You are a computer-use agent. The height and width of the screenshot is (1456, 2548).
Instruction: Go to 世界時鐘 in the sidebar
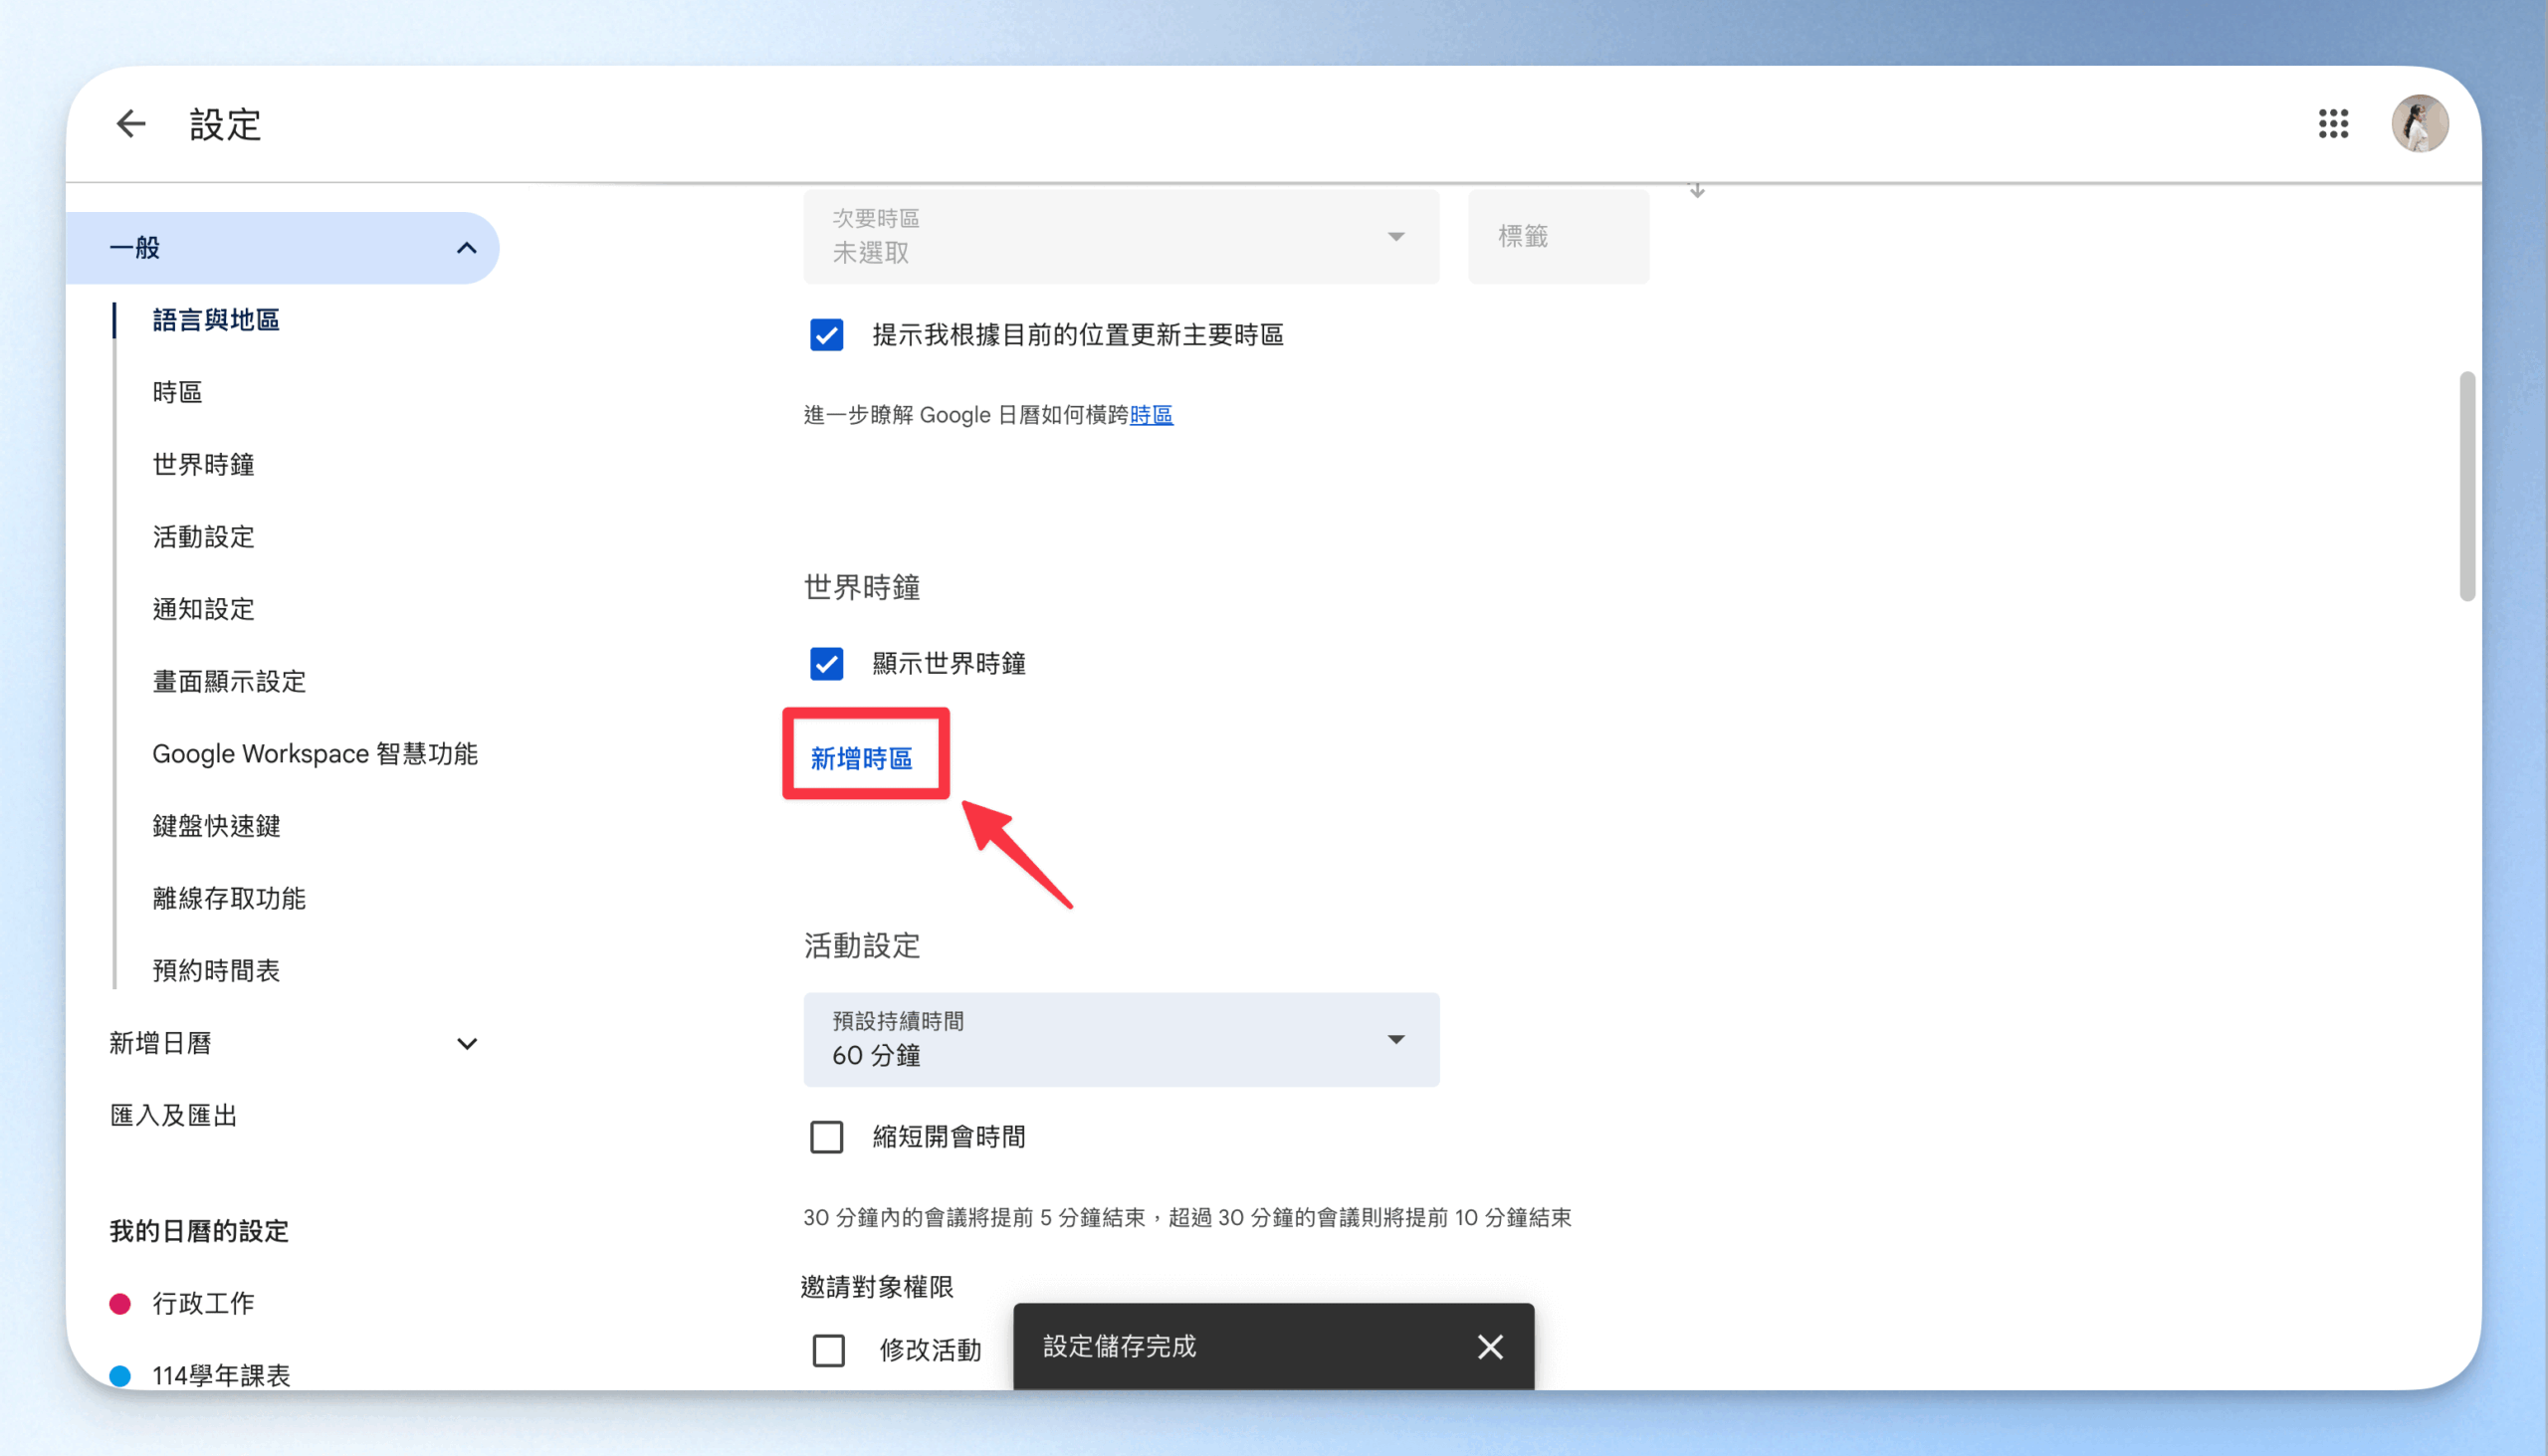click(203, 465)
